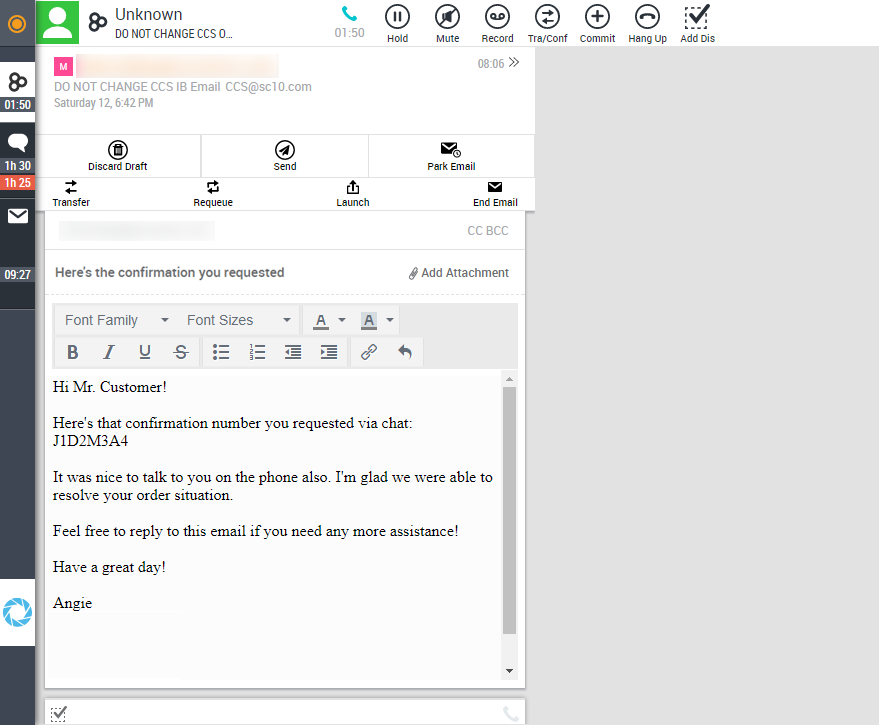Click Add Attachment link
This screenshot has width=879, height=725.
click(458, 273)
